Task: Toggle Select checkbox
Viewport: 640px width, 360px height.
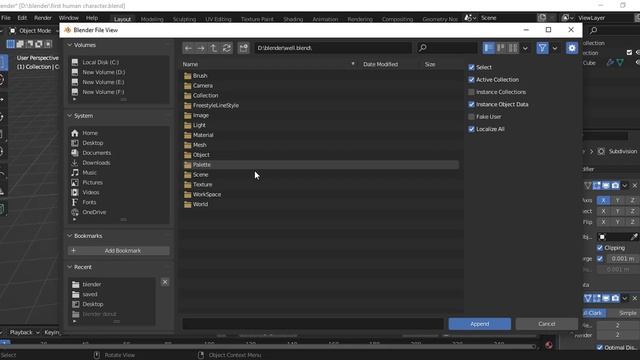Action: tap(471, 67)
